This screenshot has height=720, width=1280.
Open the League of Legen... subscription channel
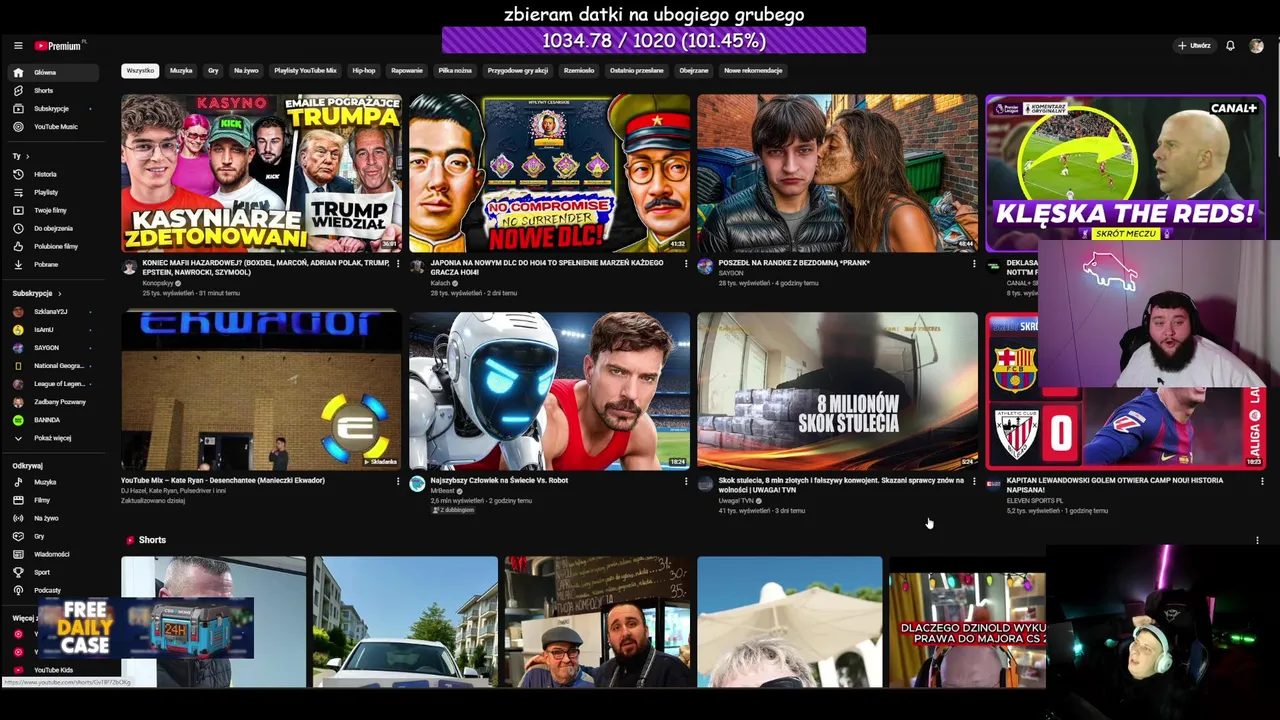tap(53, 384)
